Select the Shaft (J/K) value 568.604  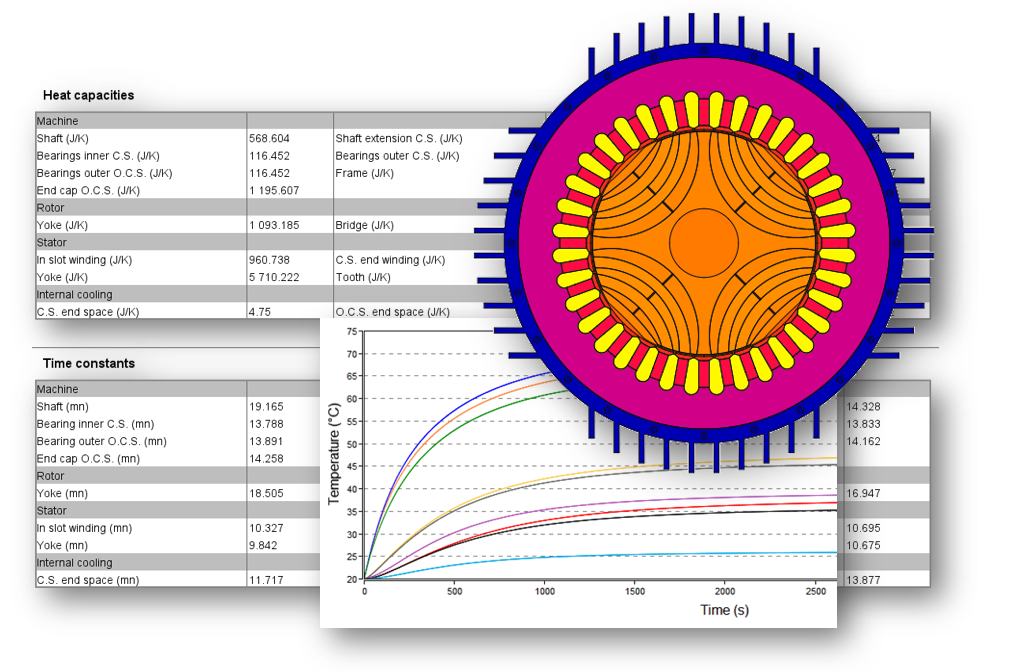coord(269,139)
